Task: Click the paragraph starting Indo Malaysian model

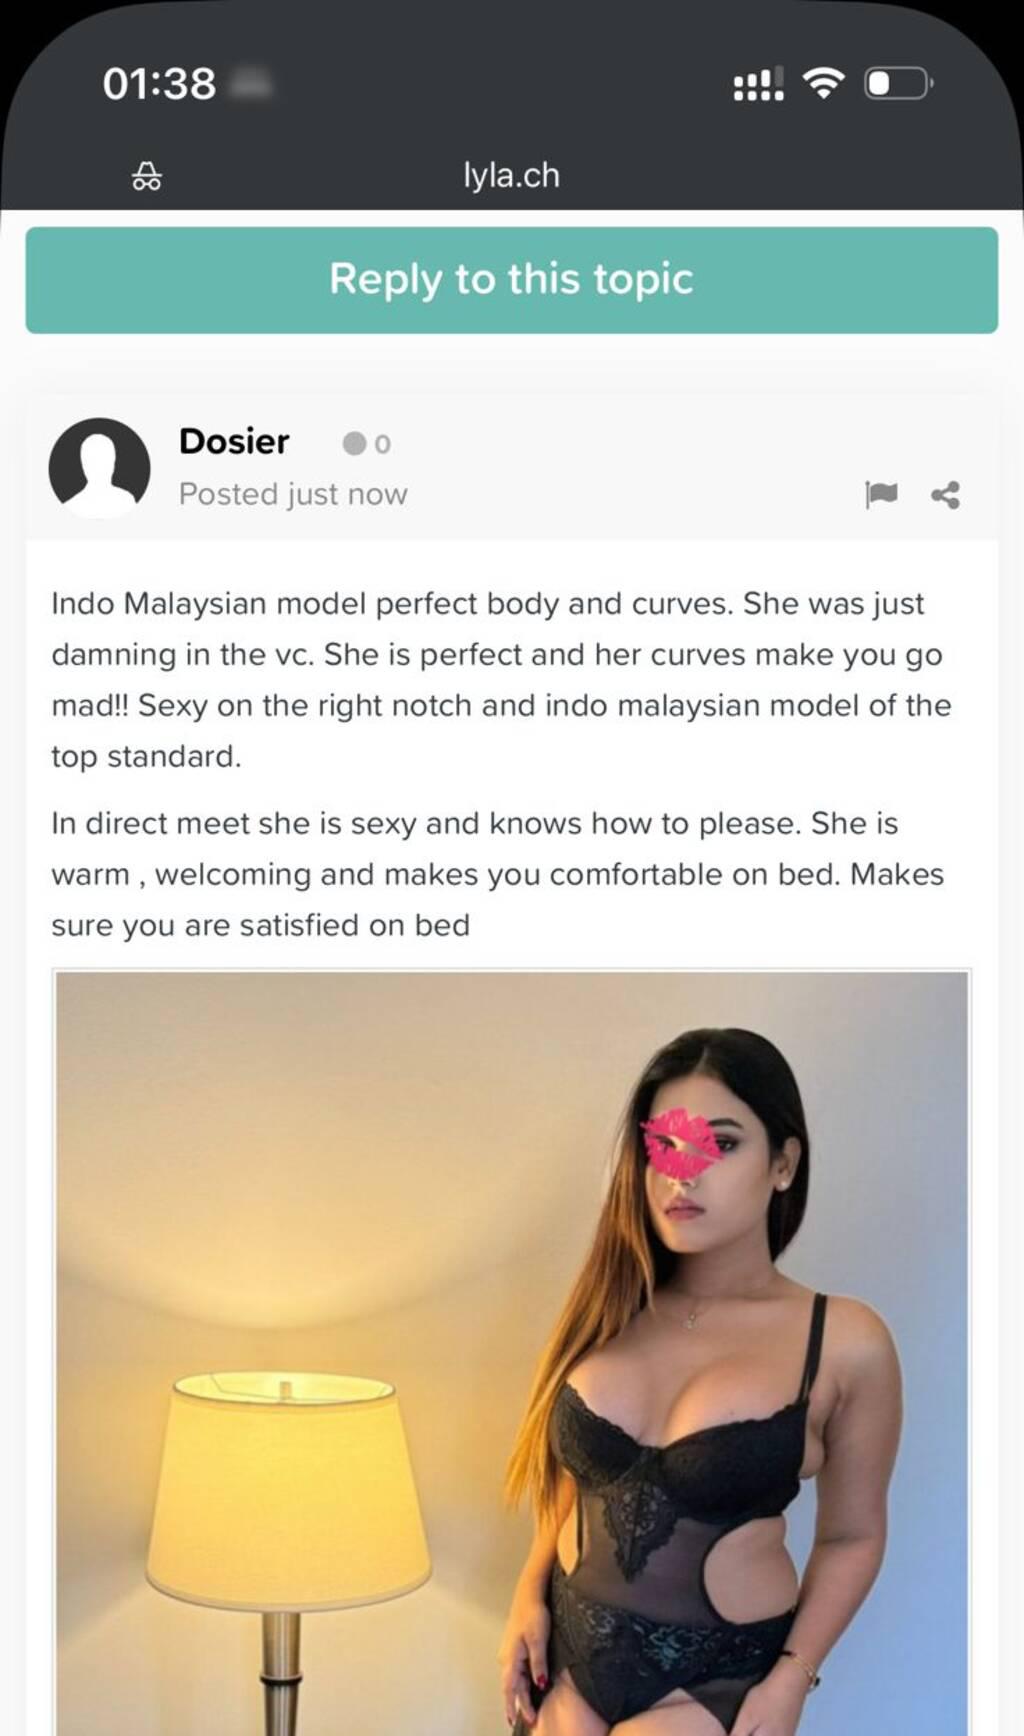Action: pos(501,680)
